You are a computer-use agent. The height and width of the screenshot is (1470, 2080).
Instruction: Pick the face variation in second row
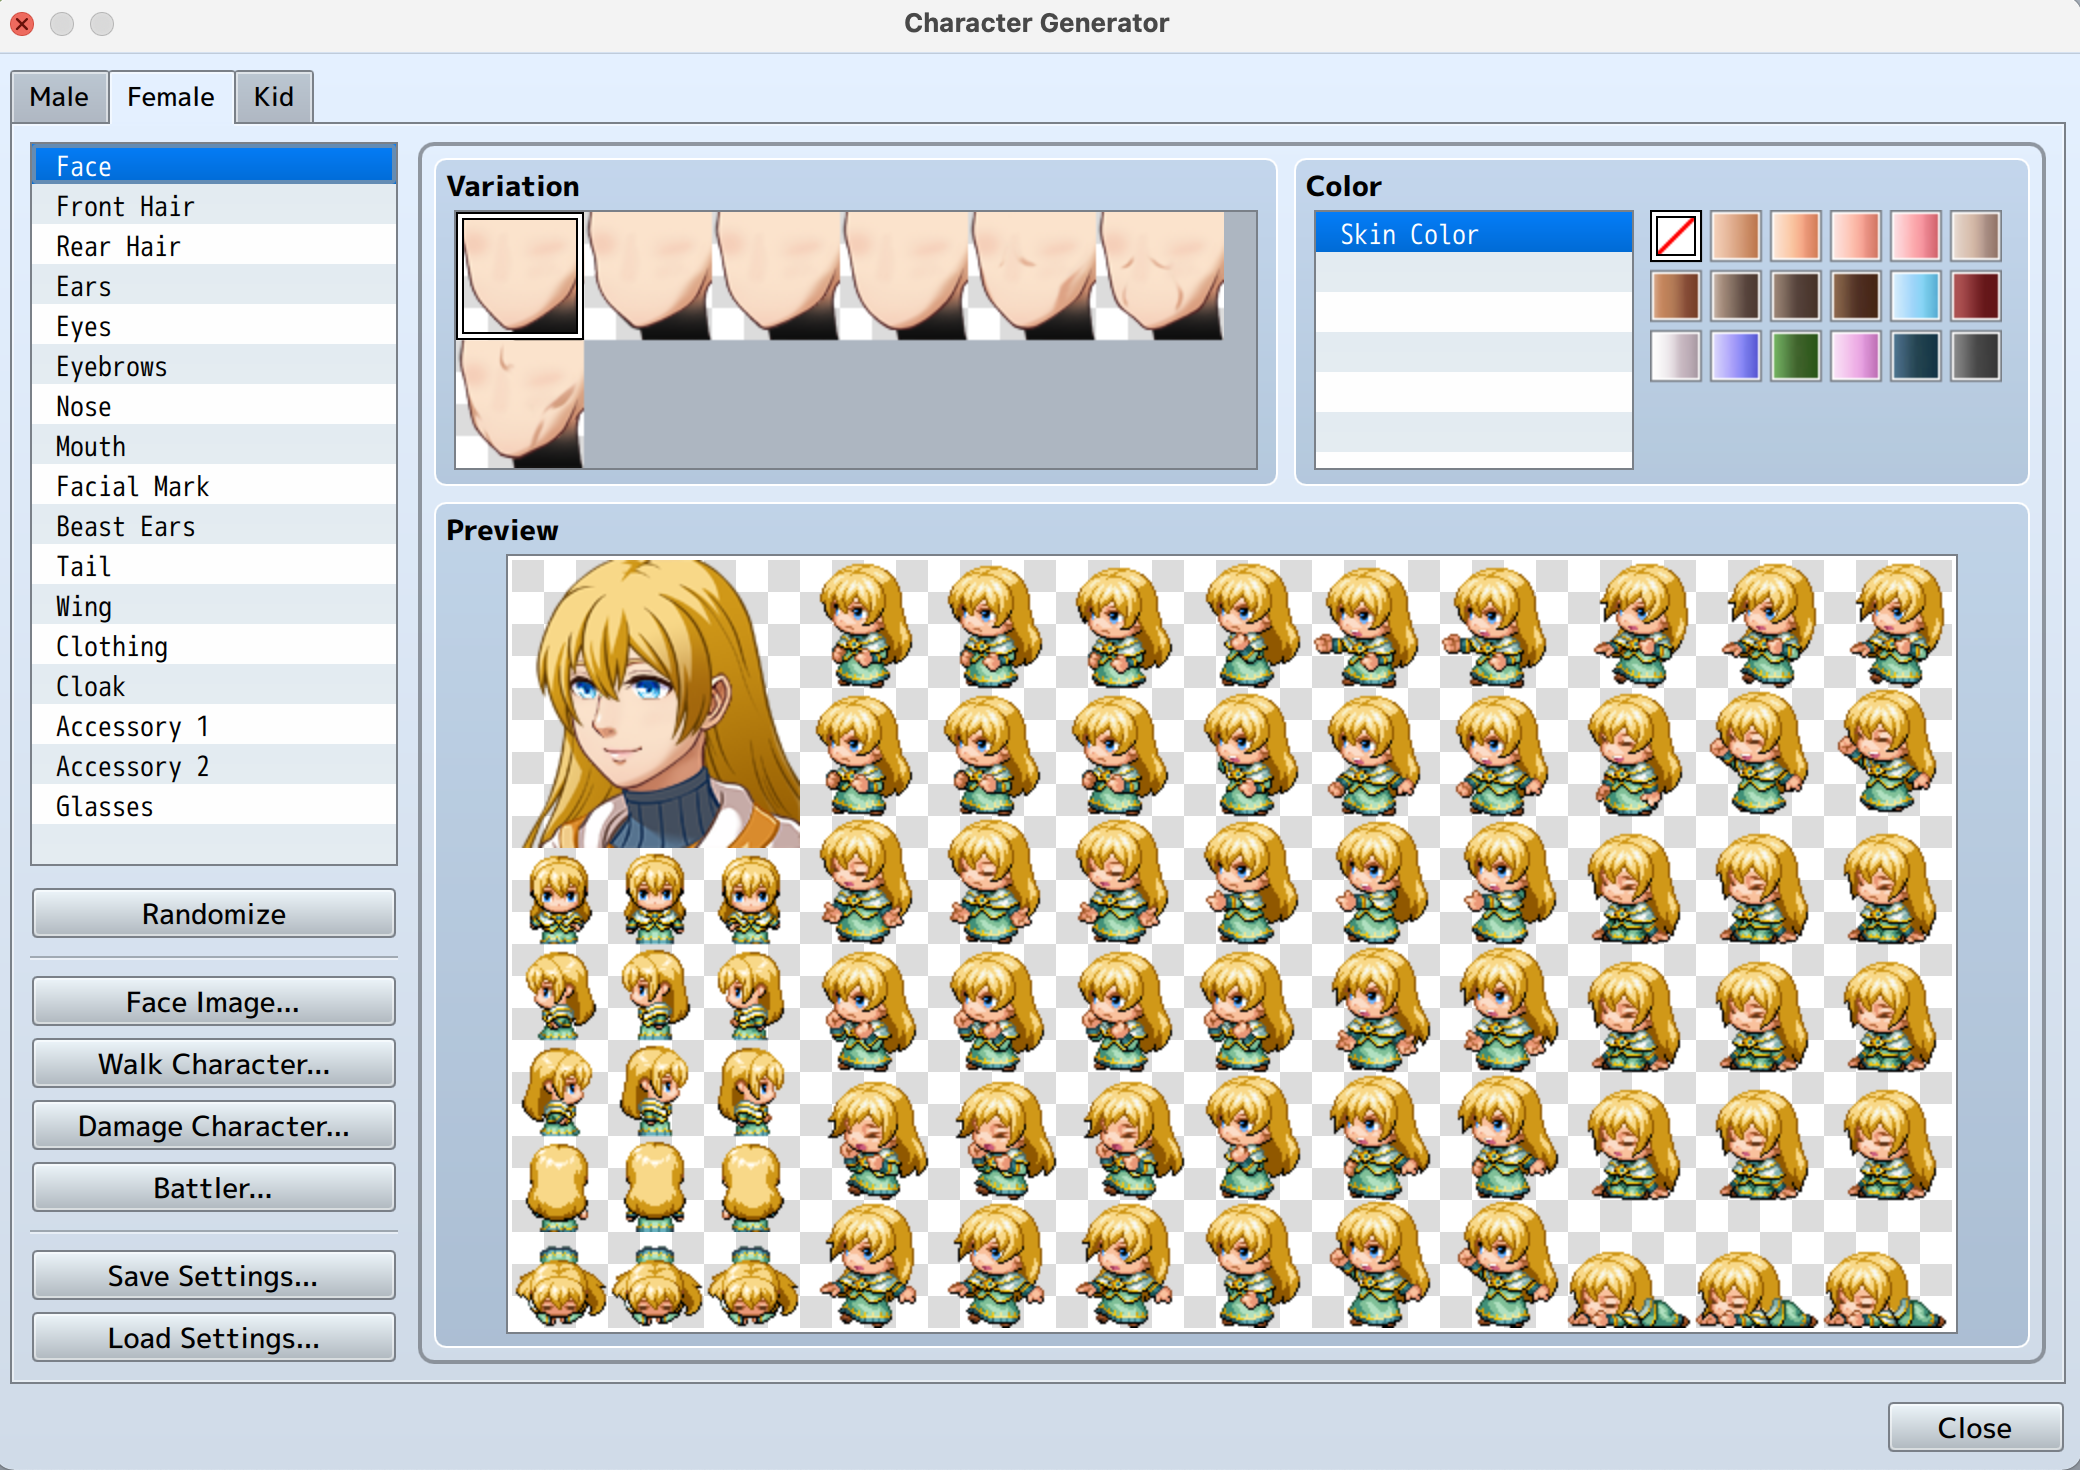[520, 403]
